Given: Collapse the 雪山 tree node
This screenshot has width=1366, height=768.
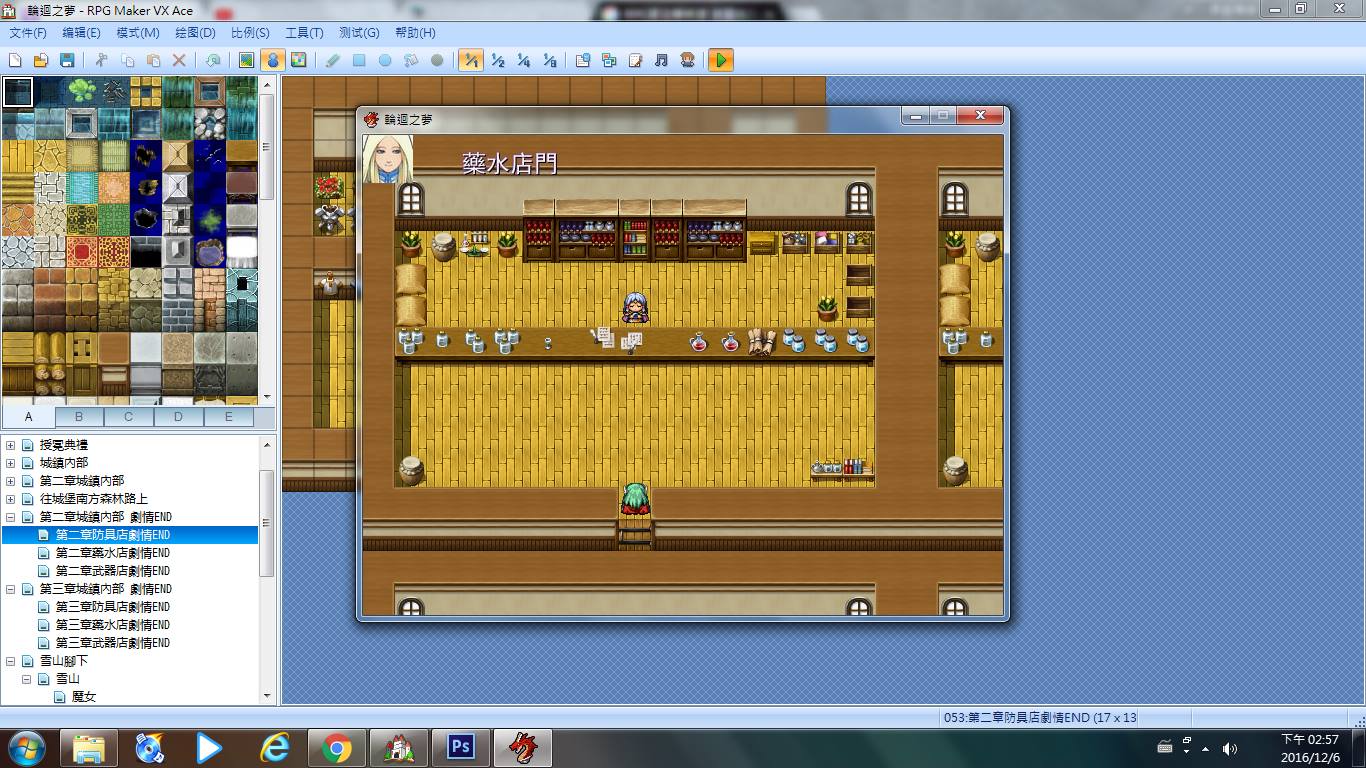Looking at the screenshot, I should (26, 679).
